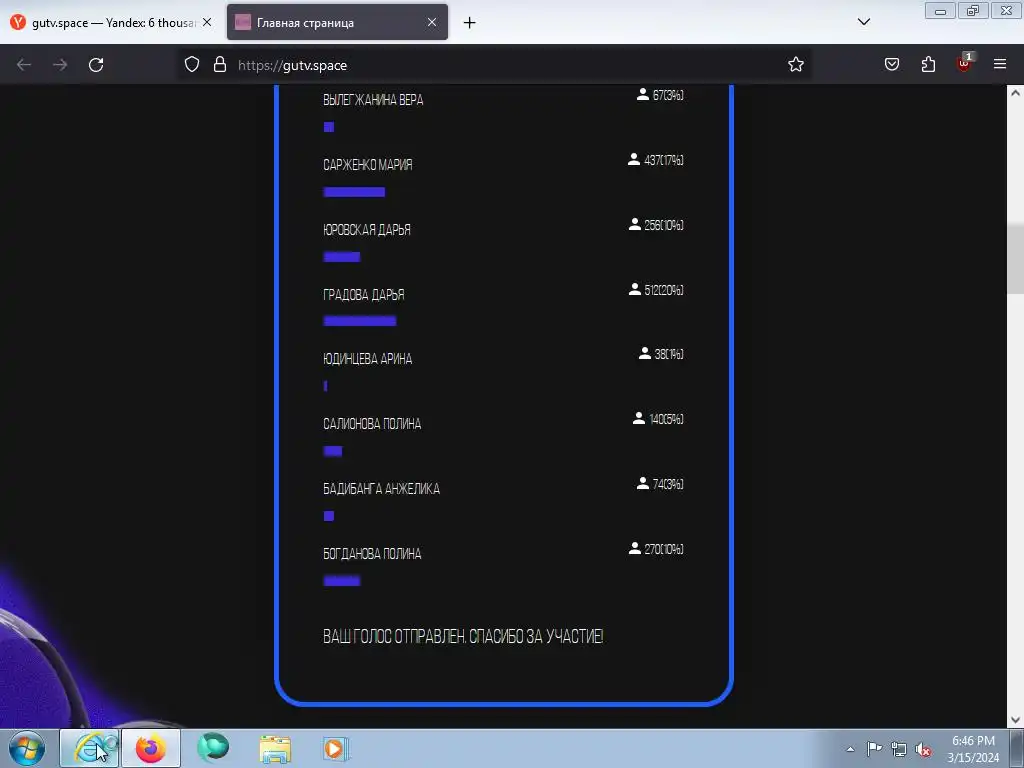The height and width of the screenshot is (768, 1024).
Task: Click Салионова Полина's vote progress bar
Action: [332, 451]
